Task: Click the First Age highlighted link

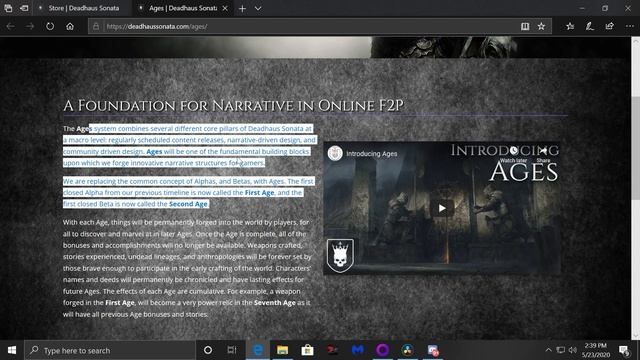Action: coord(259,193)
